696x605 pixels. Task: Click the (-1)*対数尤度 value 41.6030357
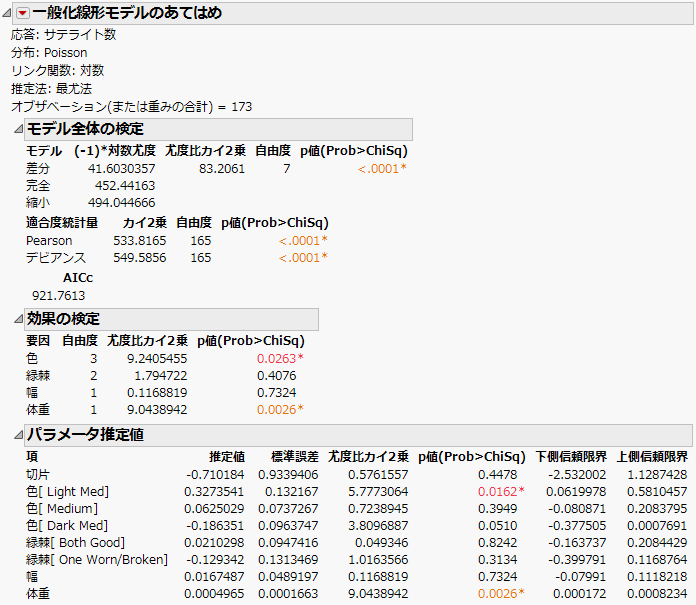[122, 169]
